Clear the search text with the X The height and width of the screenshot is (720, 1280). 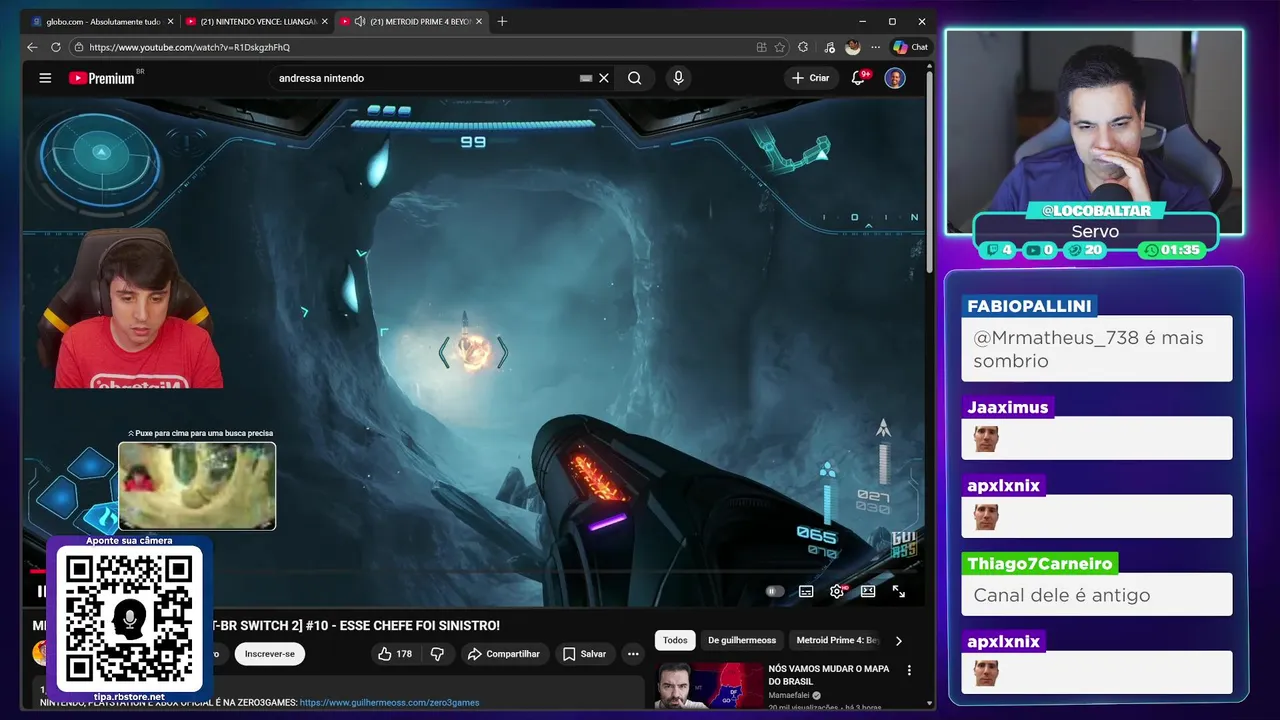click(x=604, y=78)
